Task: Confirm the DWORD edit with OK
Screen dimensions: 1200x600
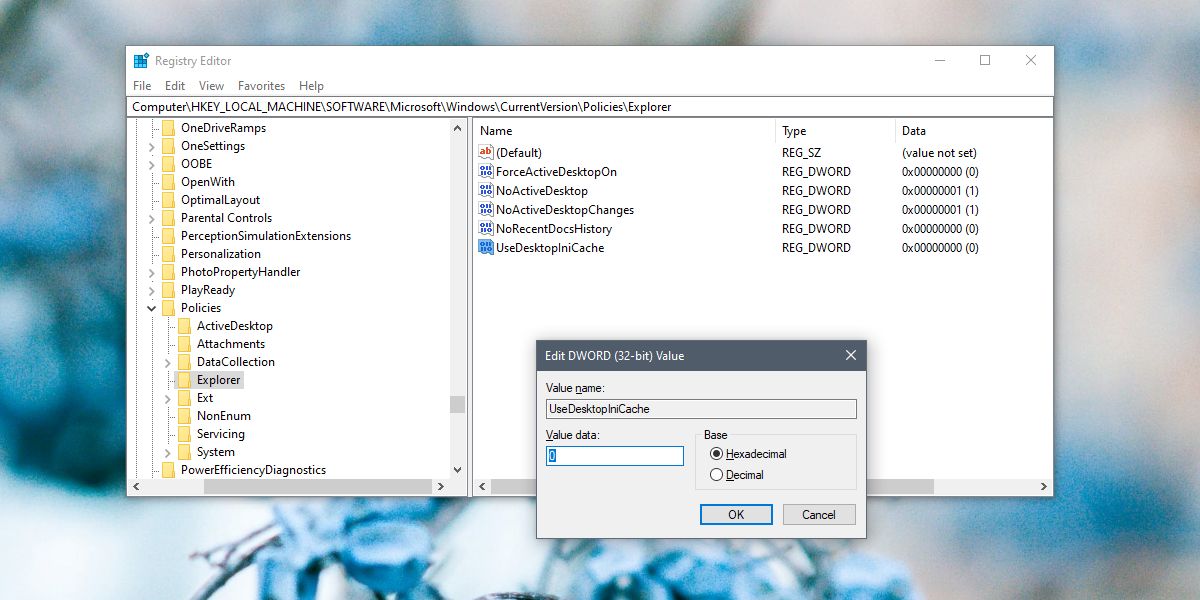Action: click(x=736, y=514)
